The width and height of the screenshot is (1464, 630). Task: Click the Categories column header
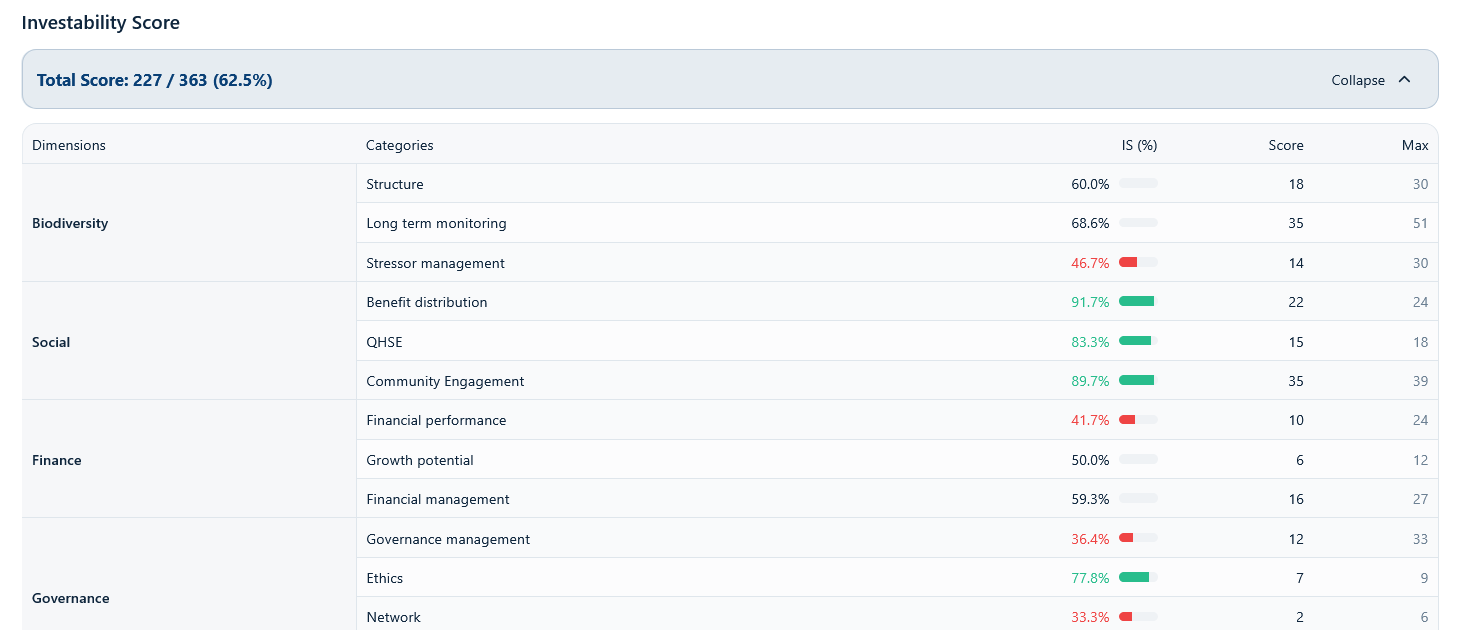click(x=400, y=145)
